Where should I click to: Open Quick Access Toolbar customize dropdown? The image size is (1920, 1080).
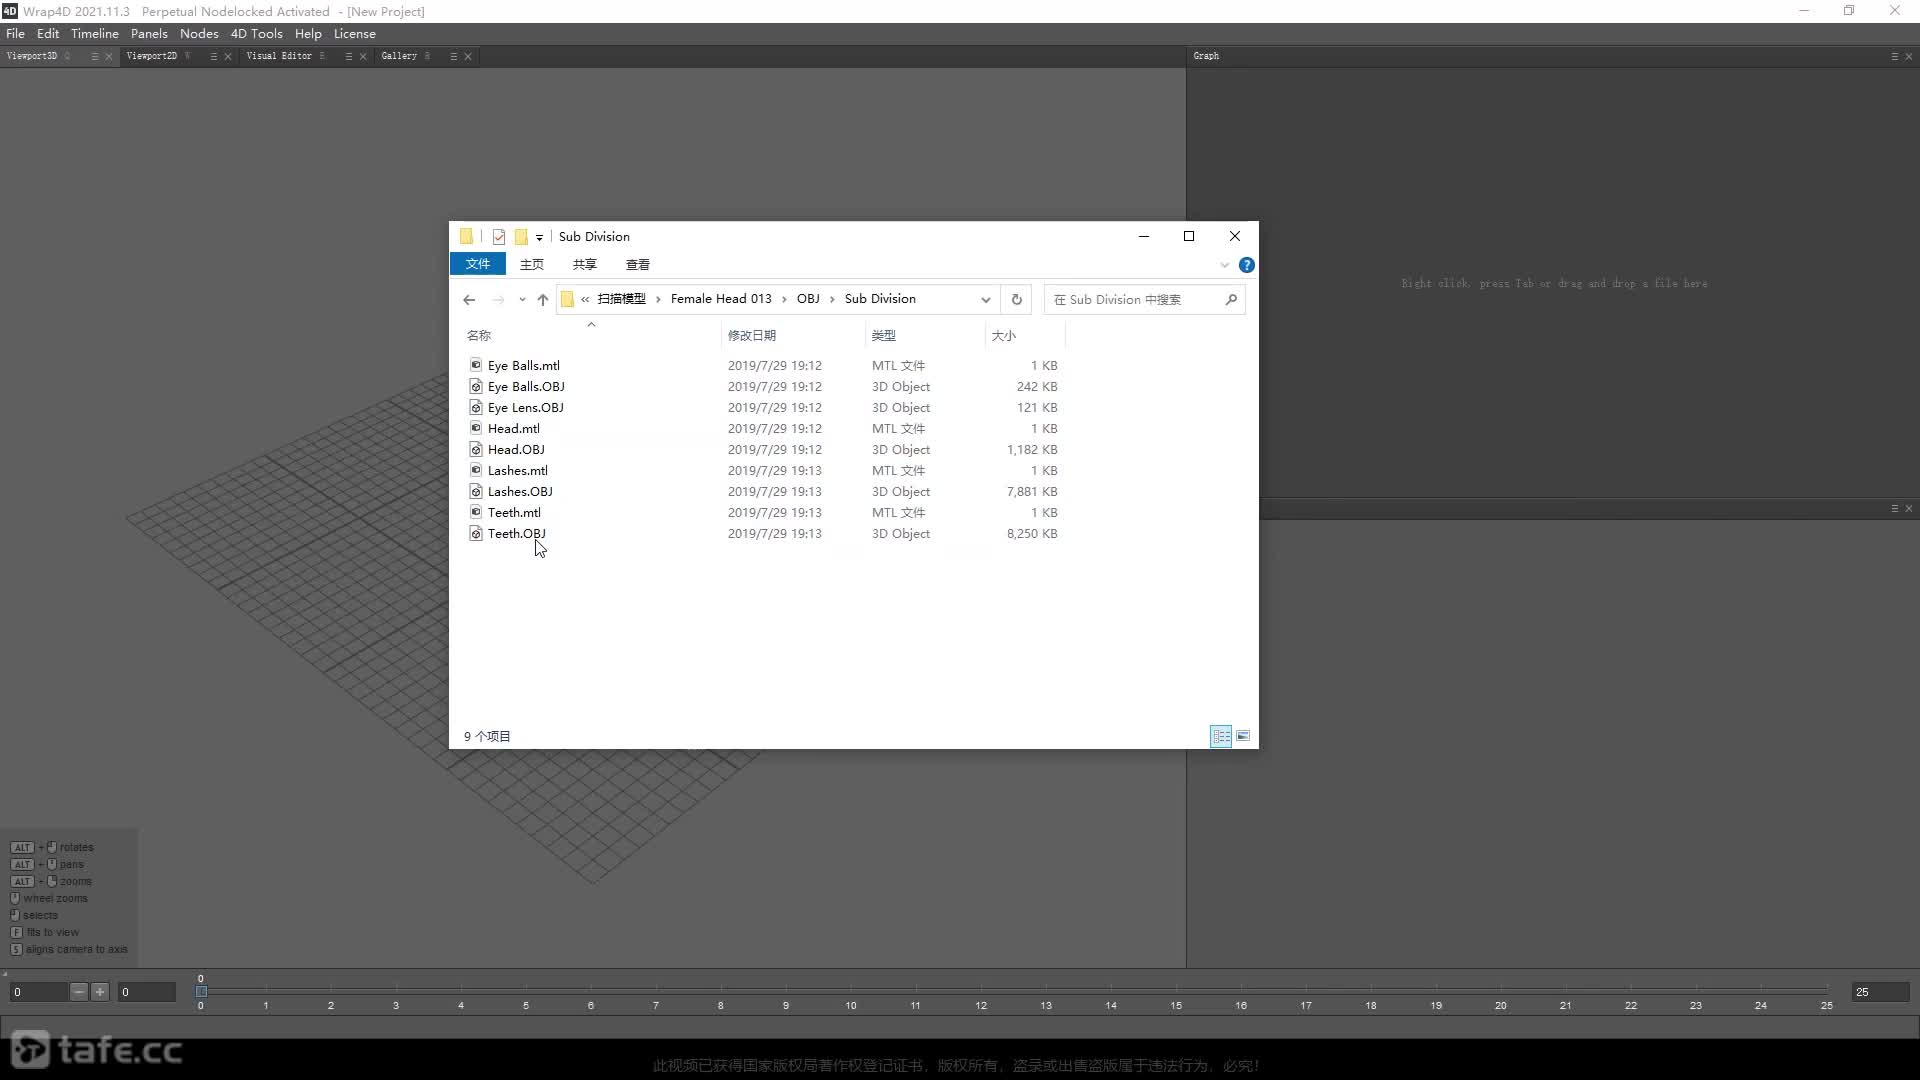539,237
